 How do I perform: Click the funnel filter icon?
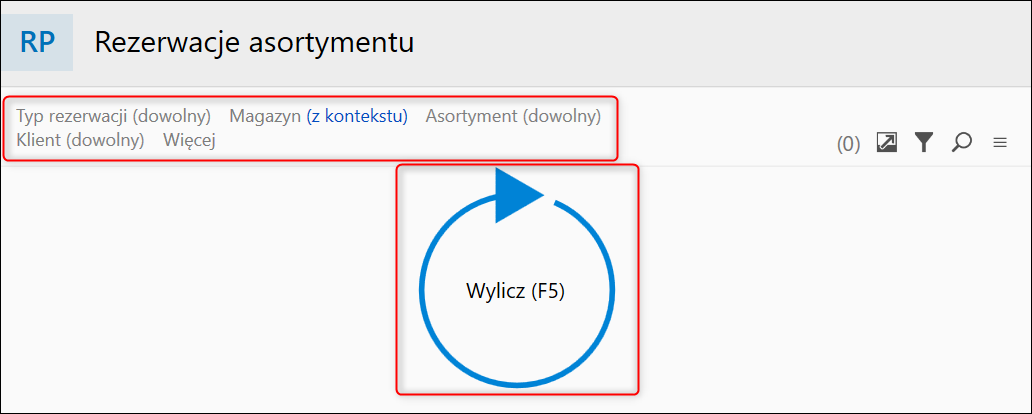924,143
